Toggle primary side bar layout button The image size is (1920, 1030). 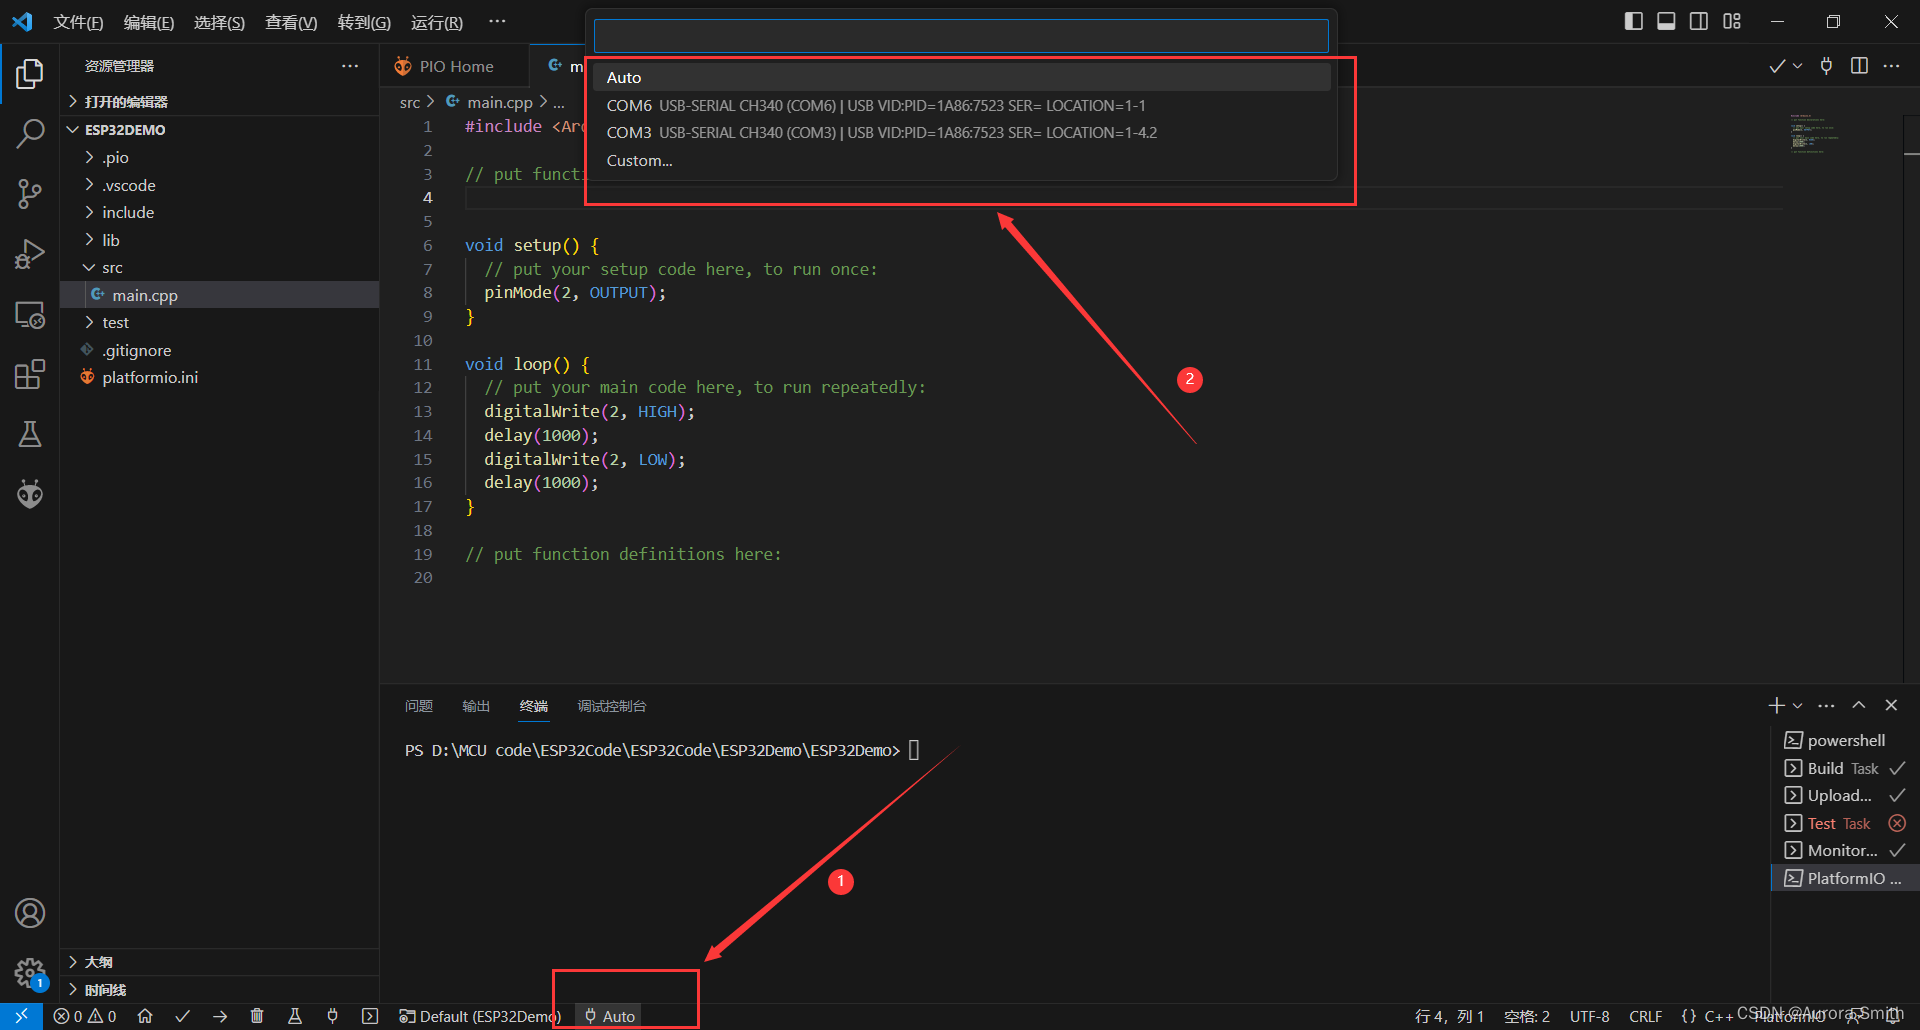(1634, 21)
